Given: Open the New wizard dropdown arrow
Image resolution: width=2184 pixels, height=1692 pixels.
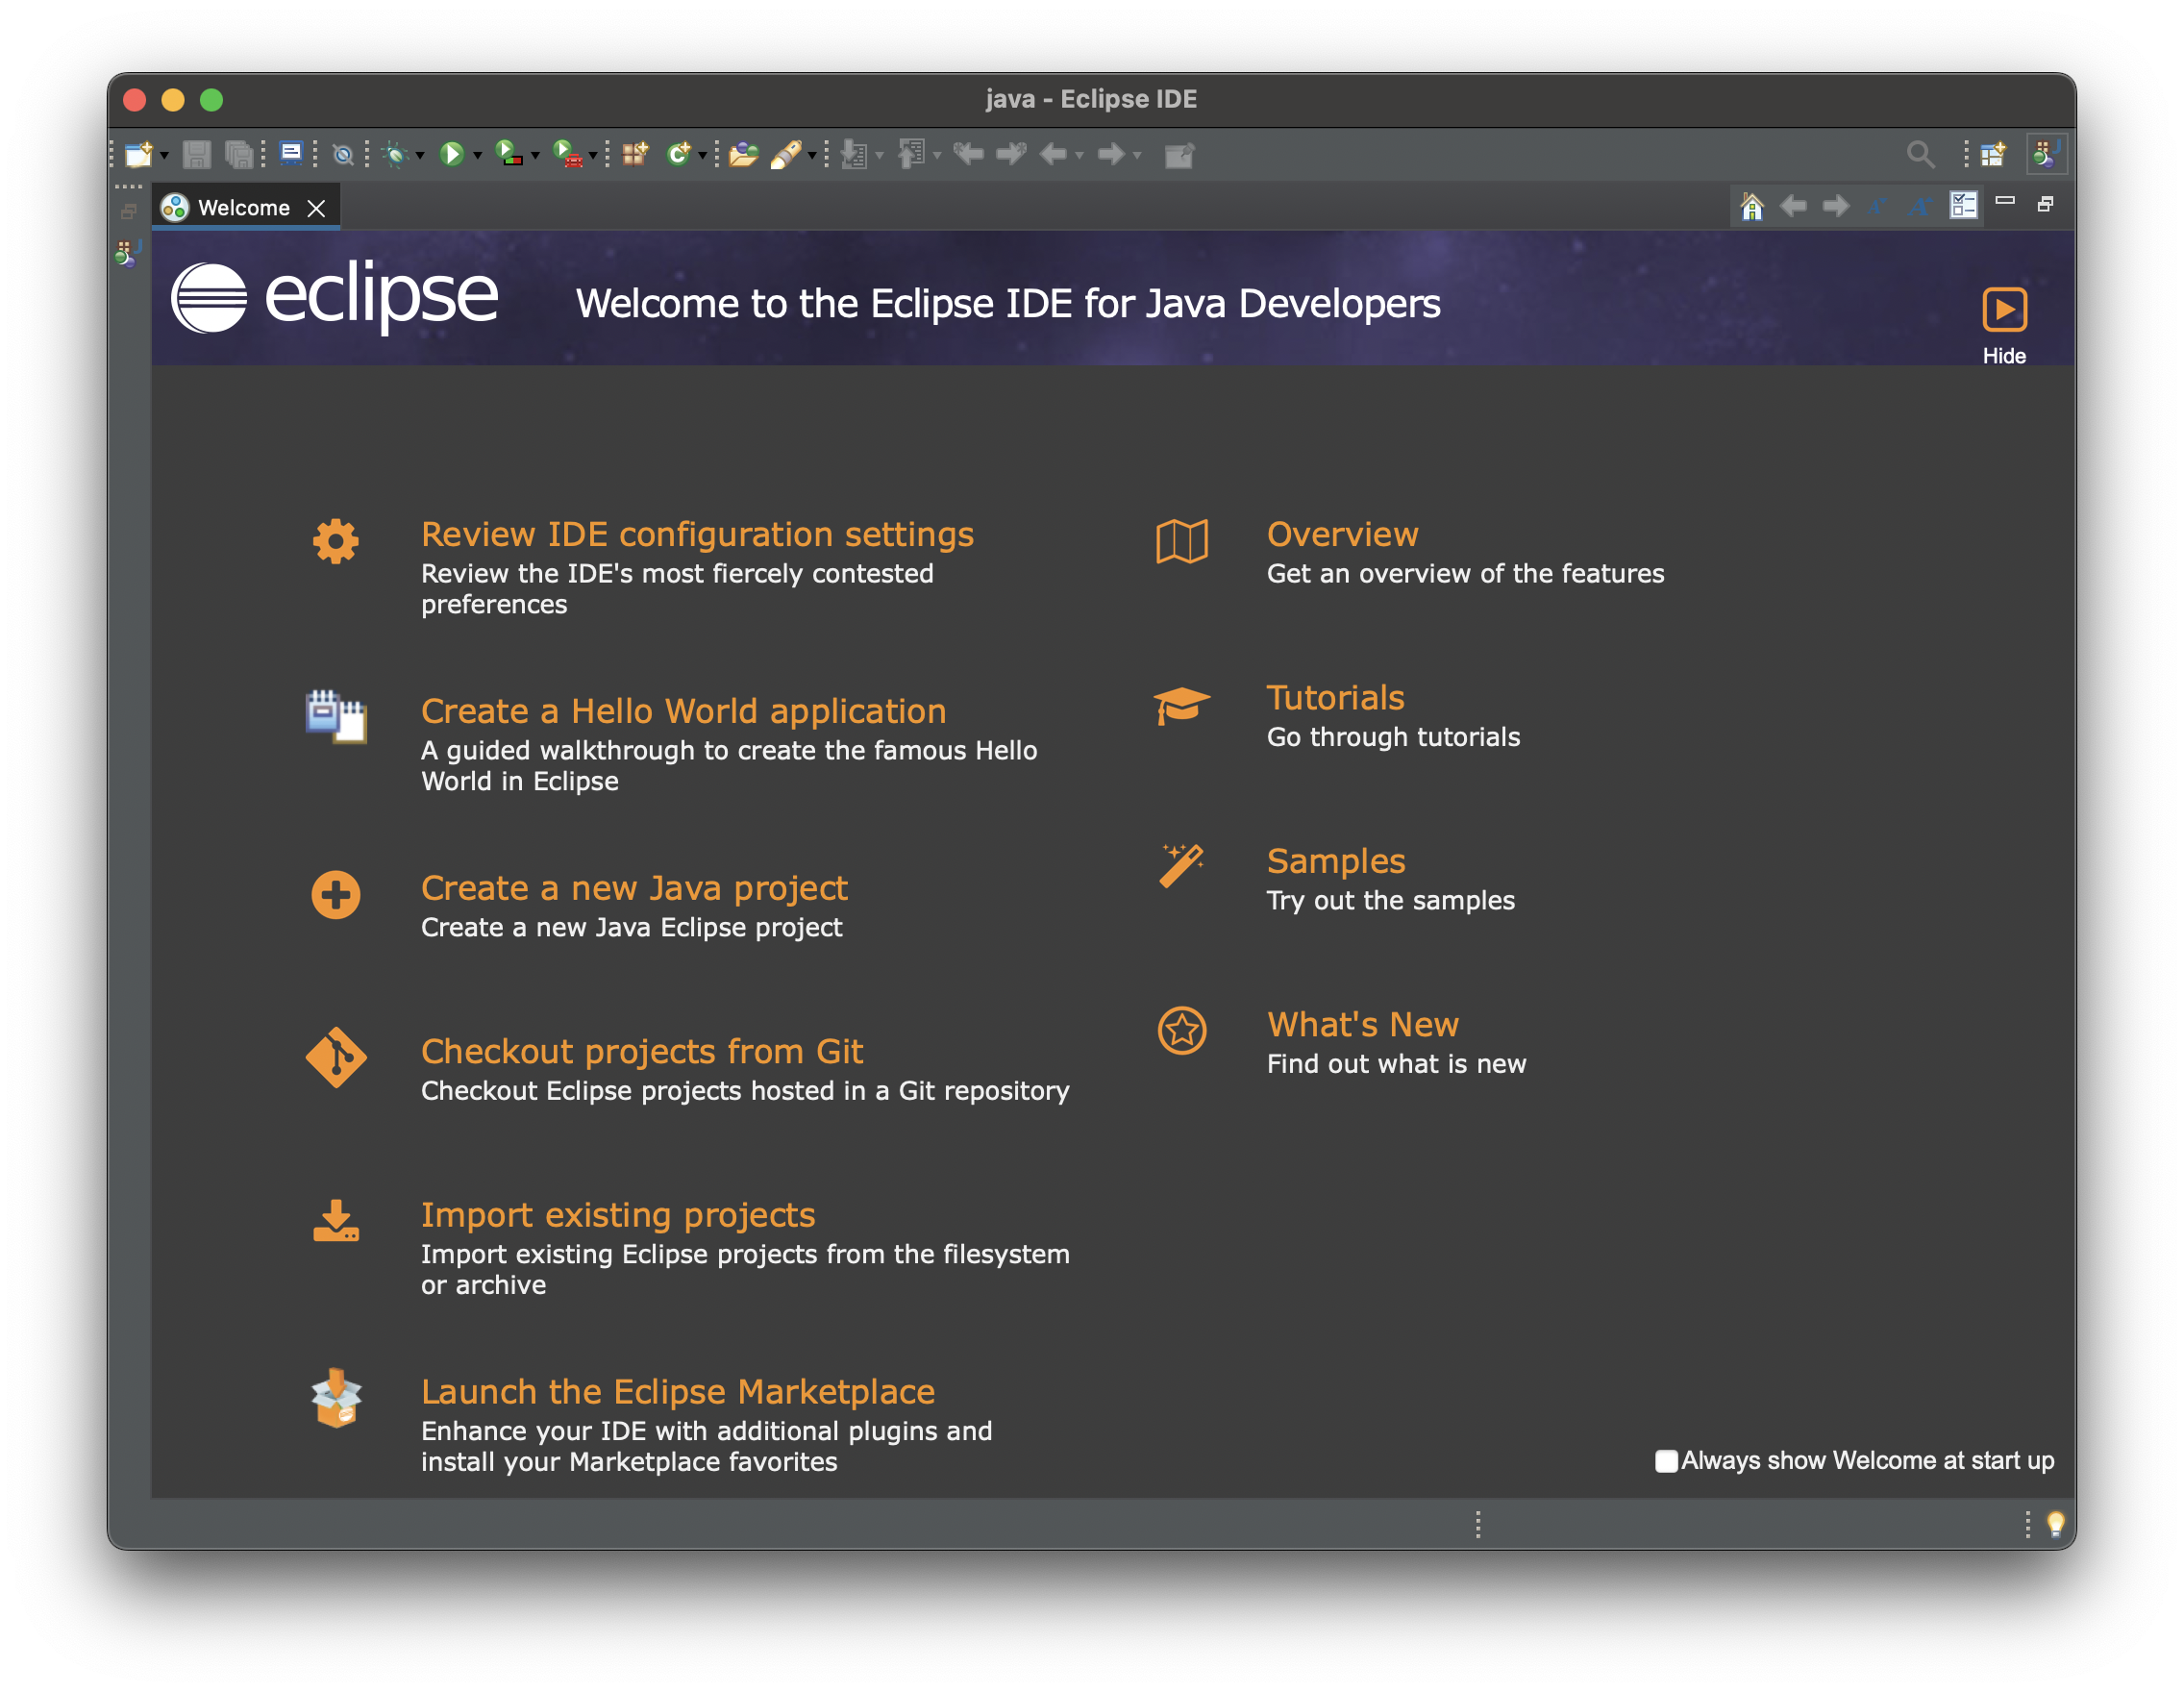Looking at the screenshot, I should (x=165, y=155).
